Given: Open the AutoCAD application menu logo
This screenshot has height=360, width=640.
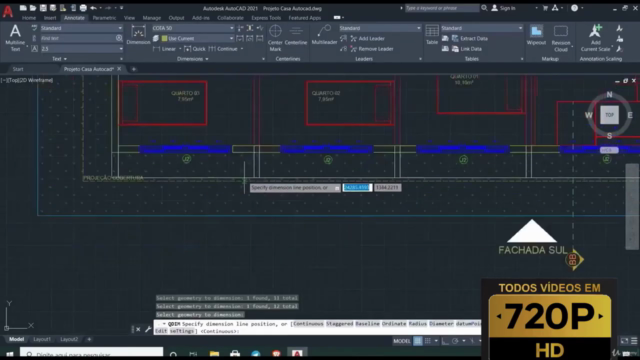Looking at the screenshot, I should (x=7, y=11).
